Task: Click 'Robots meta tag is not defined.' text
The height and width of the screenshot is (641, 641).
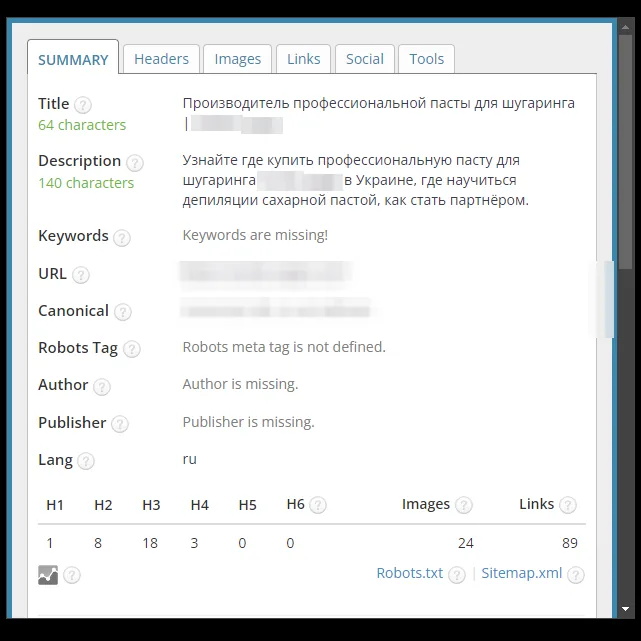Action: coord(284,347)
